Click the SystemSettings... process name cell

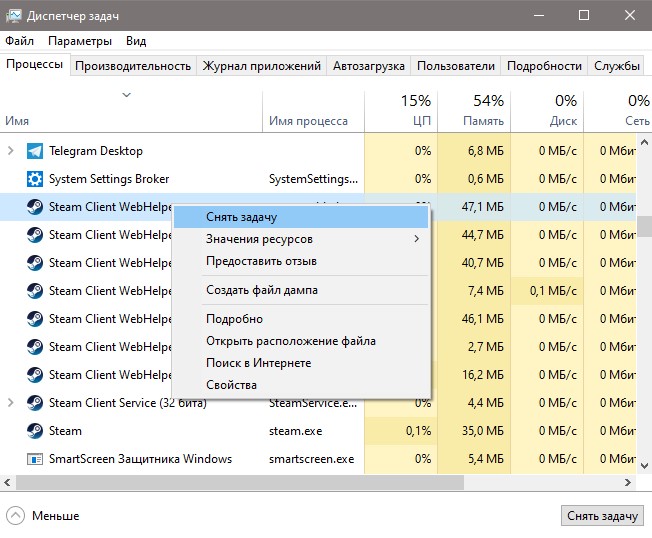click(x=313, y=179)
